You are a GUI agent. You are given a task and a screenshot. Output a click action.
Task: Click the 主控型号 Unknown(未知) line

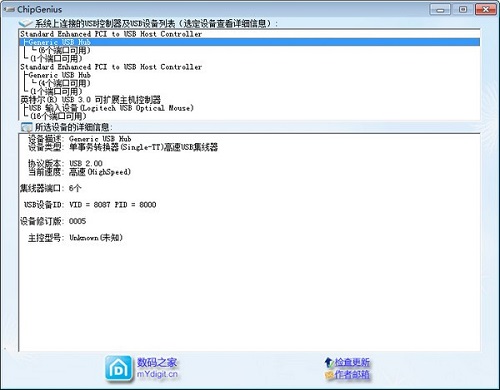pyautogui.click(x=75, y=238)
